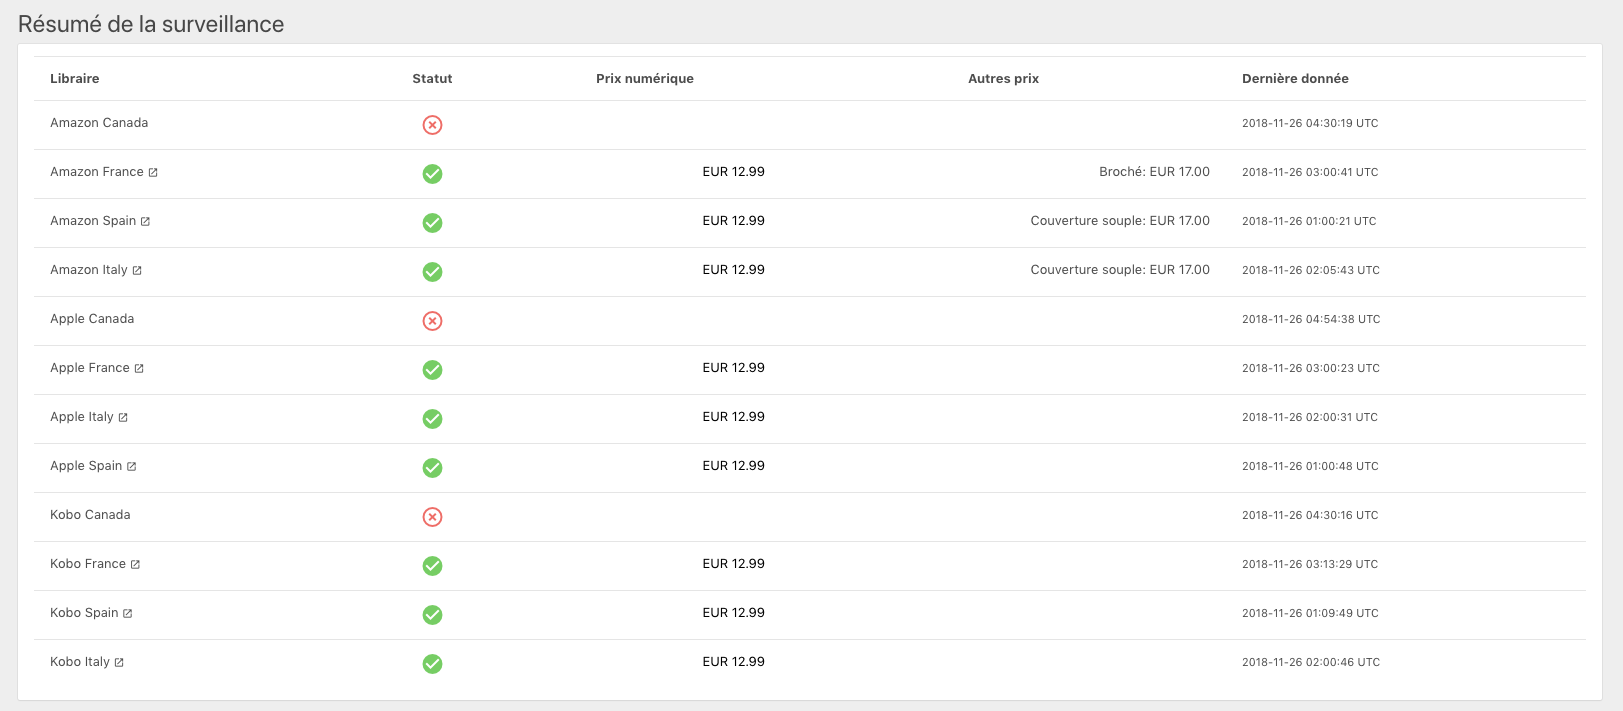Click the Résumé de la surveillance heading
This screenshot has height=711, width=1623.
point(151,24)
